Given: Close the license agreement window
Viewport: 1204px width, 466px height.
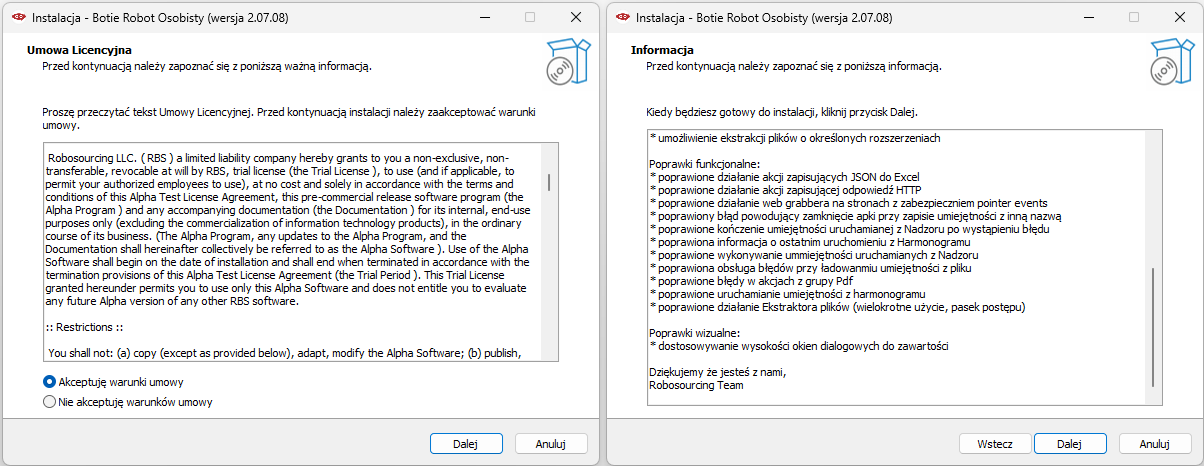Looking at the screenshot, I should pyautogui.click(x=576, y=17).
